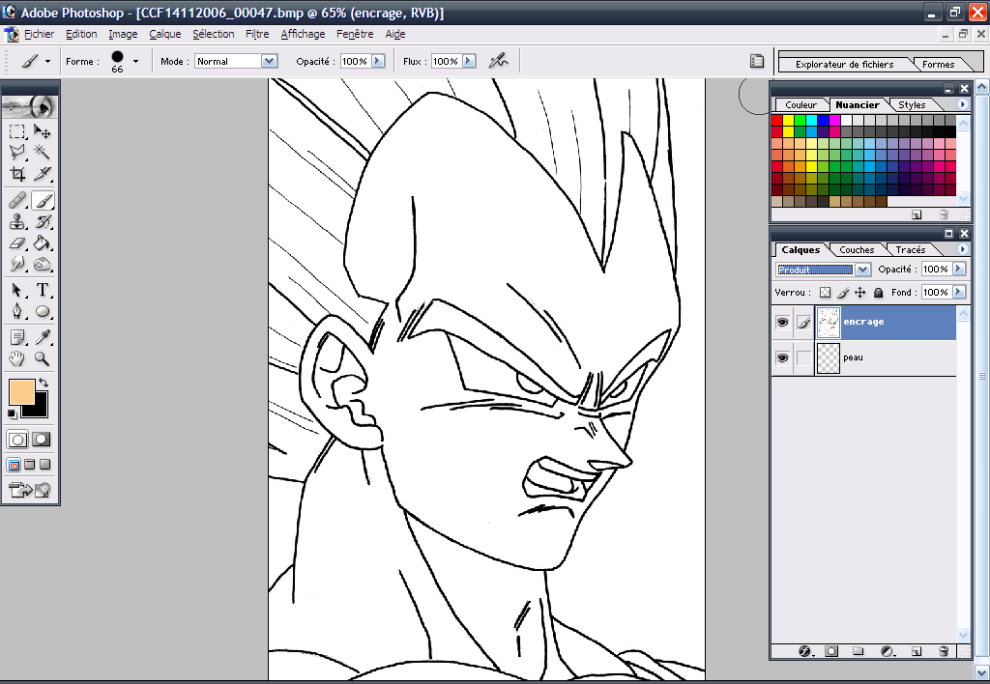The height and width of the screenshot is (684, 990).
Task: Open the Flux slider arrow
Action: coord(468,61)
